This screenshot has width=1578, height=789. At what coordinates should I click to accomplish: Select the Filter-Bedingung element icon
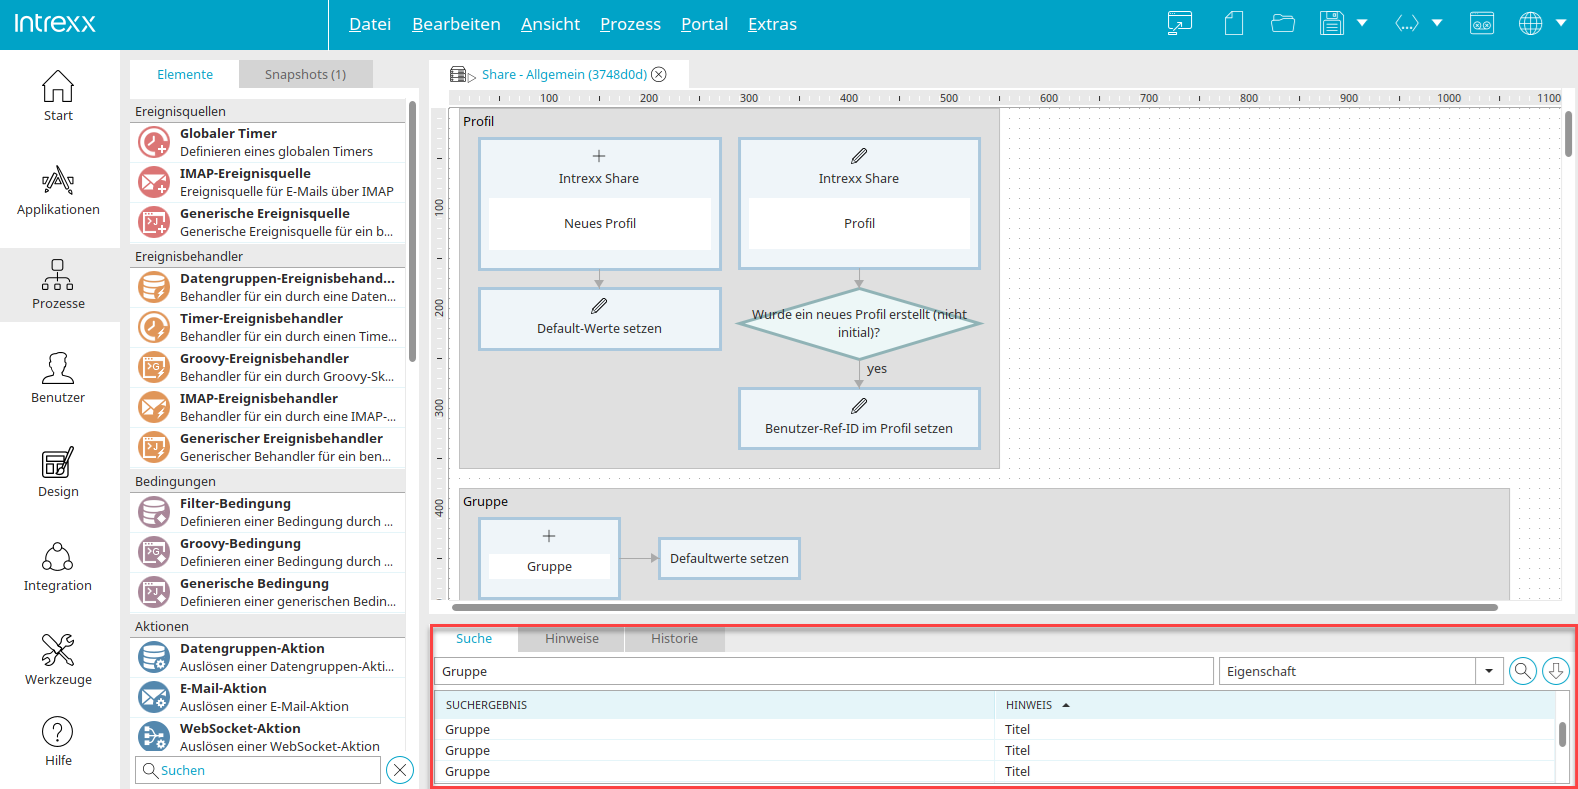pyautogui.click(x=154, y=512)
